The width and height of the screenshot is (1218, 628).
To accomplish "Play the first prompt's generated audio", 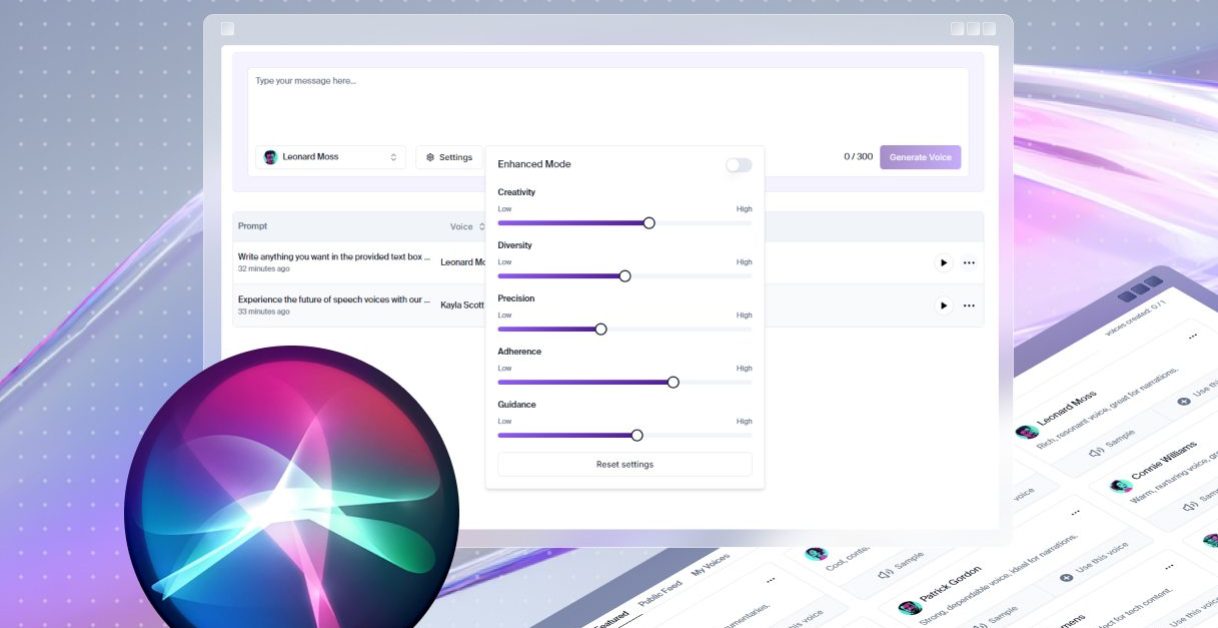I will pyautogui.click(x=943, y=263).
